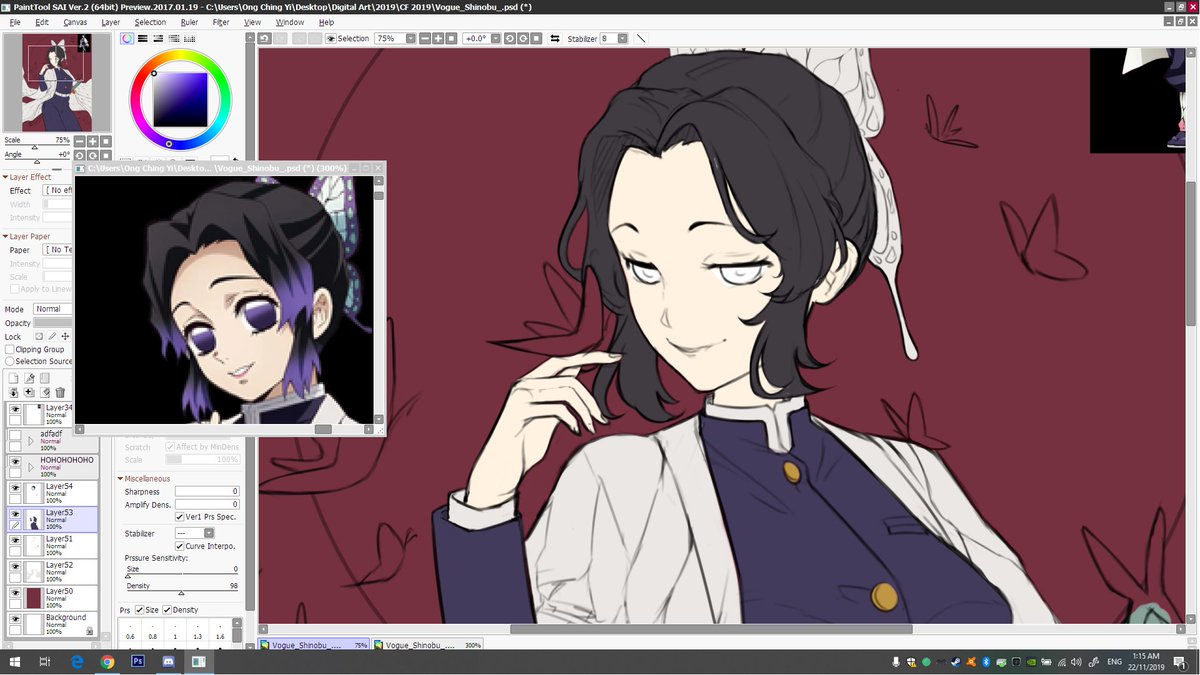Open Microsoft Edge from taskbar
This screenshot has height=675, width=1200.
click(x=77, y=662)
